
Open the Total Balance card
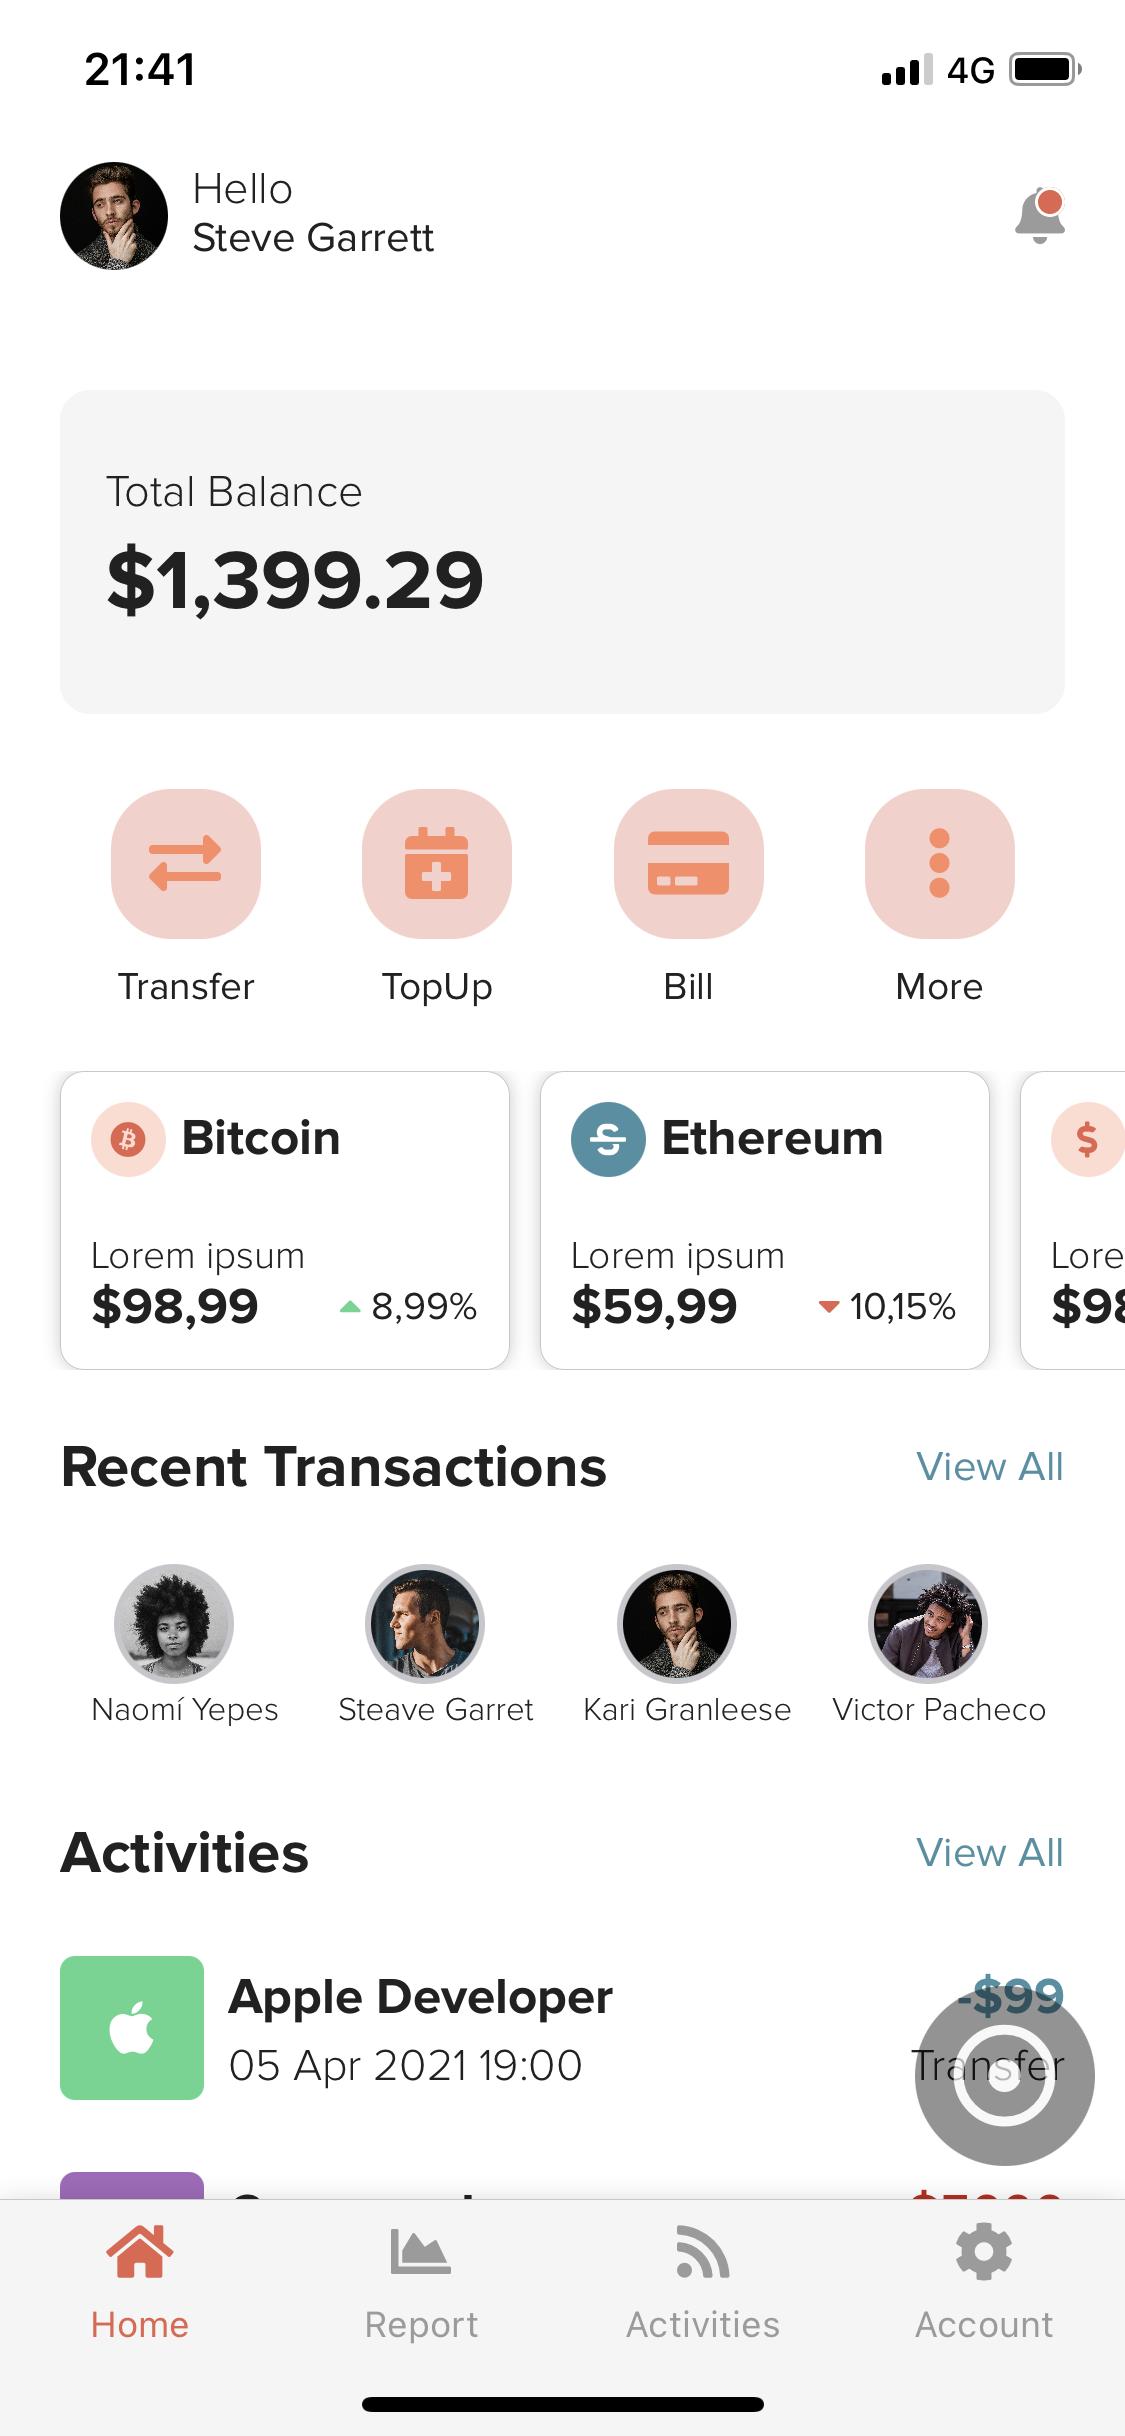click(562, 552)
